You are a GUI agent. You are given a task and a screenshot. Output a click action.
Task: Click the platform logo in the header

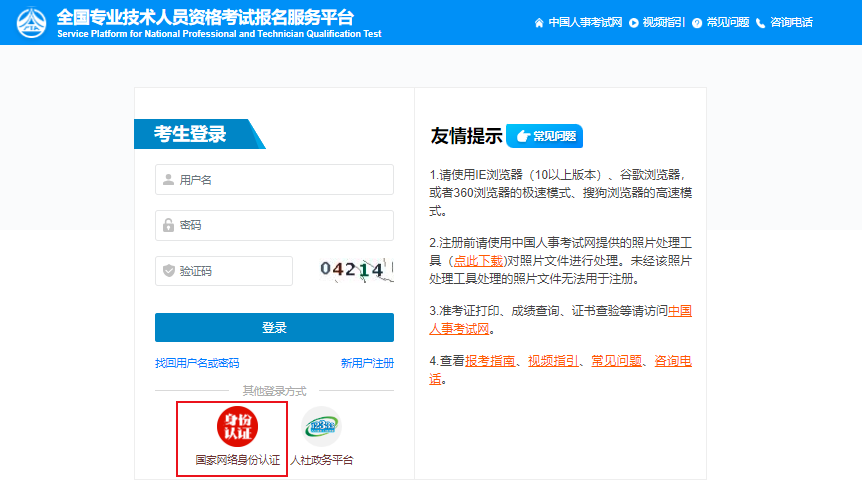pyautogui.click(x=30, y=22)
